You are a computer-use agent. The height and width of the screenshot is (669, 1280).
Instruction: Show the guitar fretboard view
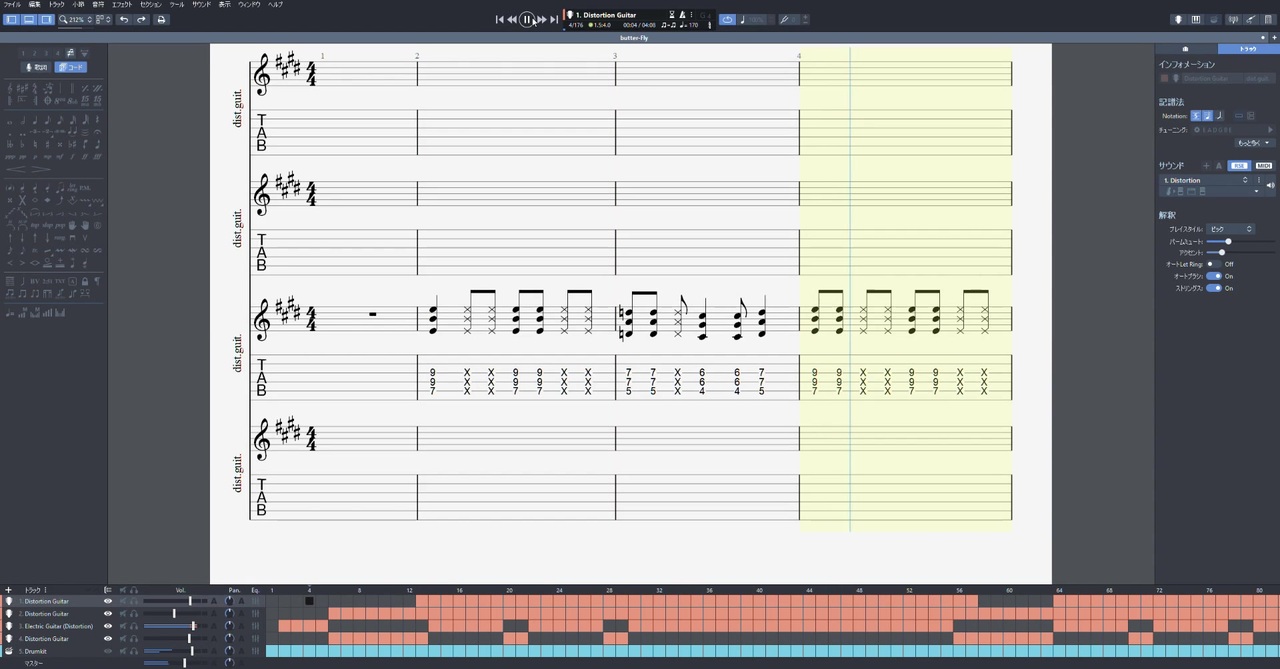(1178, 20)
